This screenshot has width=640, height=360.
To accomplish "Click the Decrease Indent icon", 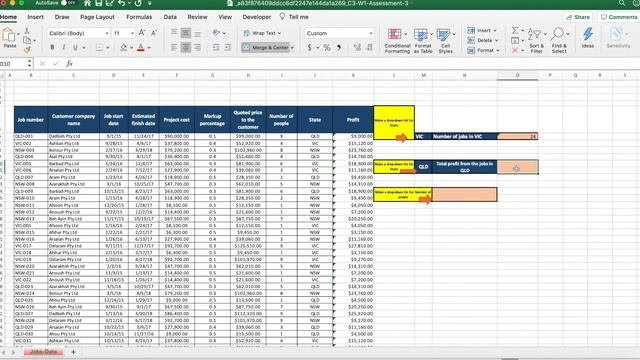I will [216, 48].
